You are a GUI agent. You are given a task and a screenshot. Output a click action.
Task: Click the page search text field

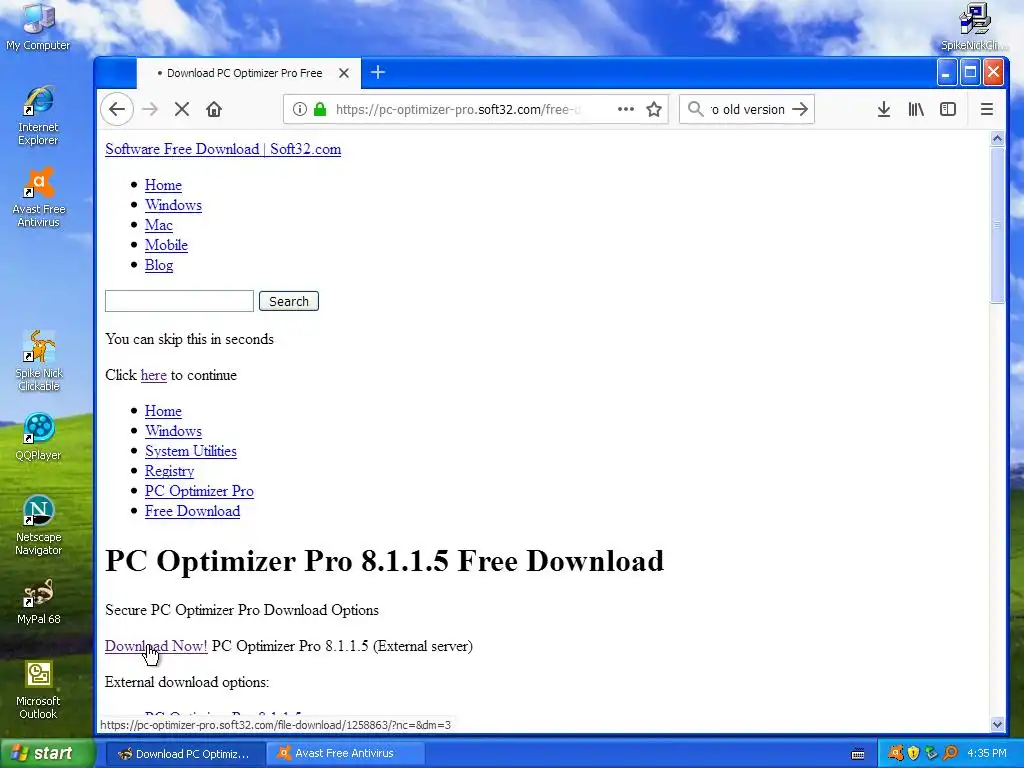pyautogui.click(x=180, y=301)
